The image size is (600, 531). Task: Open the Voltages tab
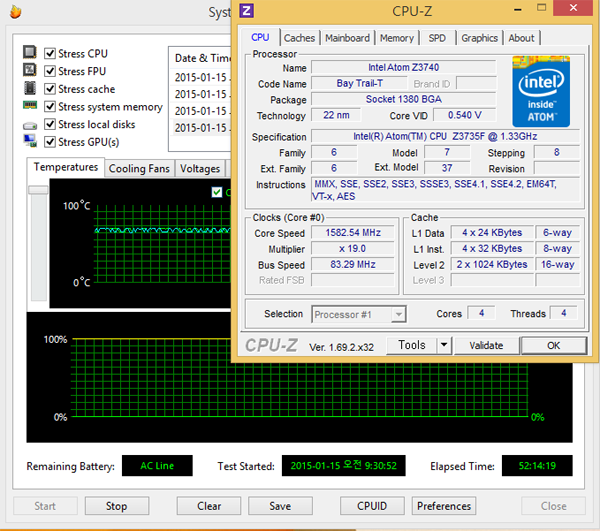tap(200, 169)
